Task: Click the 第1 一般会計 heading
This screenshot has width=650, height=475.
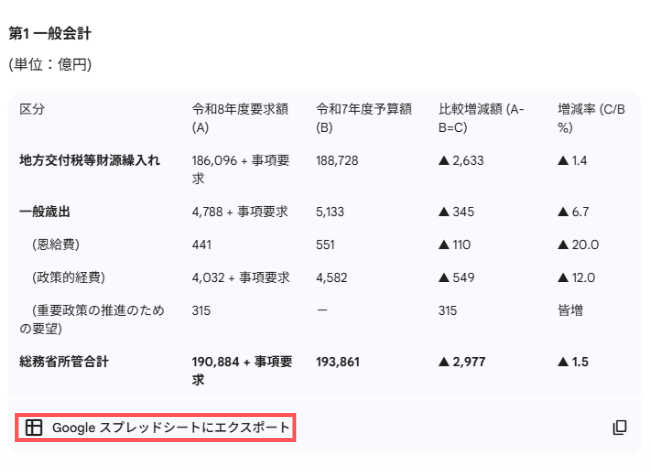Action: pyautogui.click(x=50, y=33)
